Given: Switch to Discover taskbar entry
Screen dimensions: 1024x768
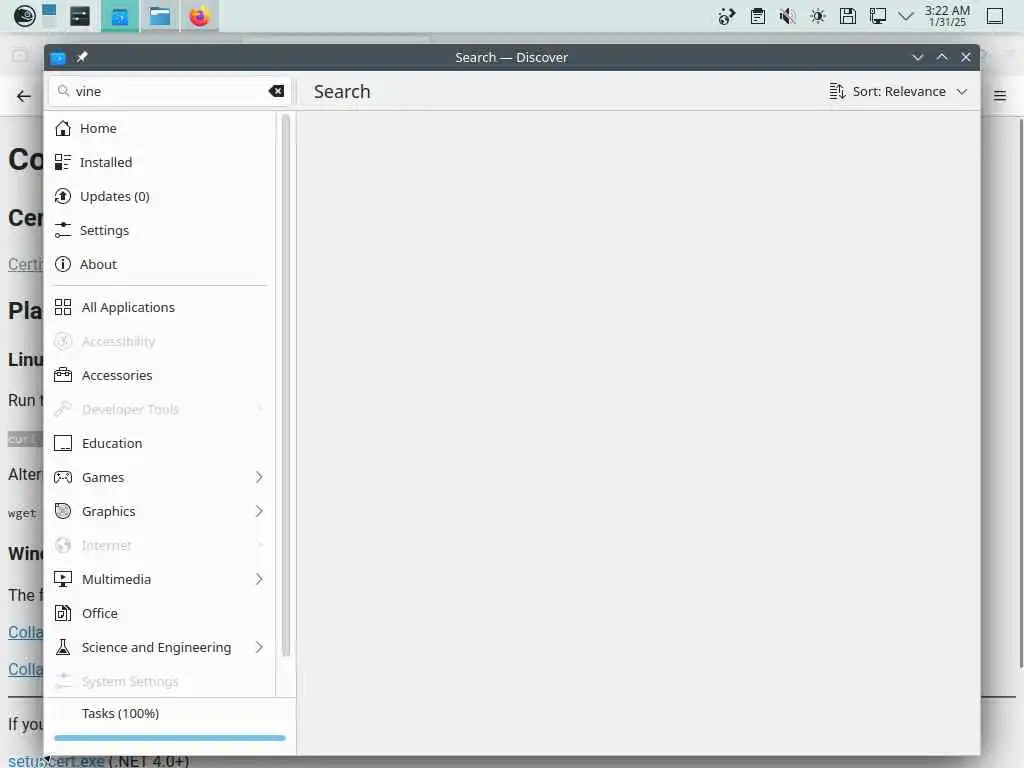Looking at the screenshot, I should coord(120,16).
